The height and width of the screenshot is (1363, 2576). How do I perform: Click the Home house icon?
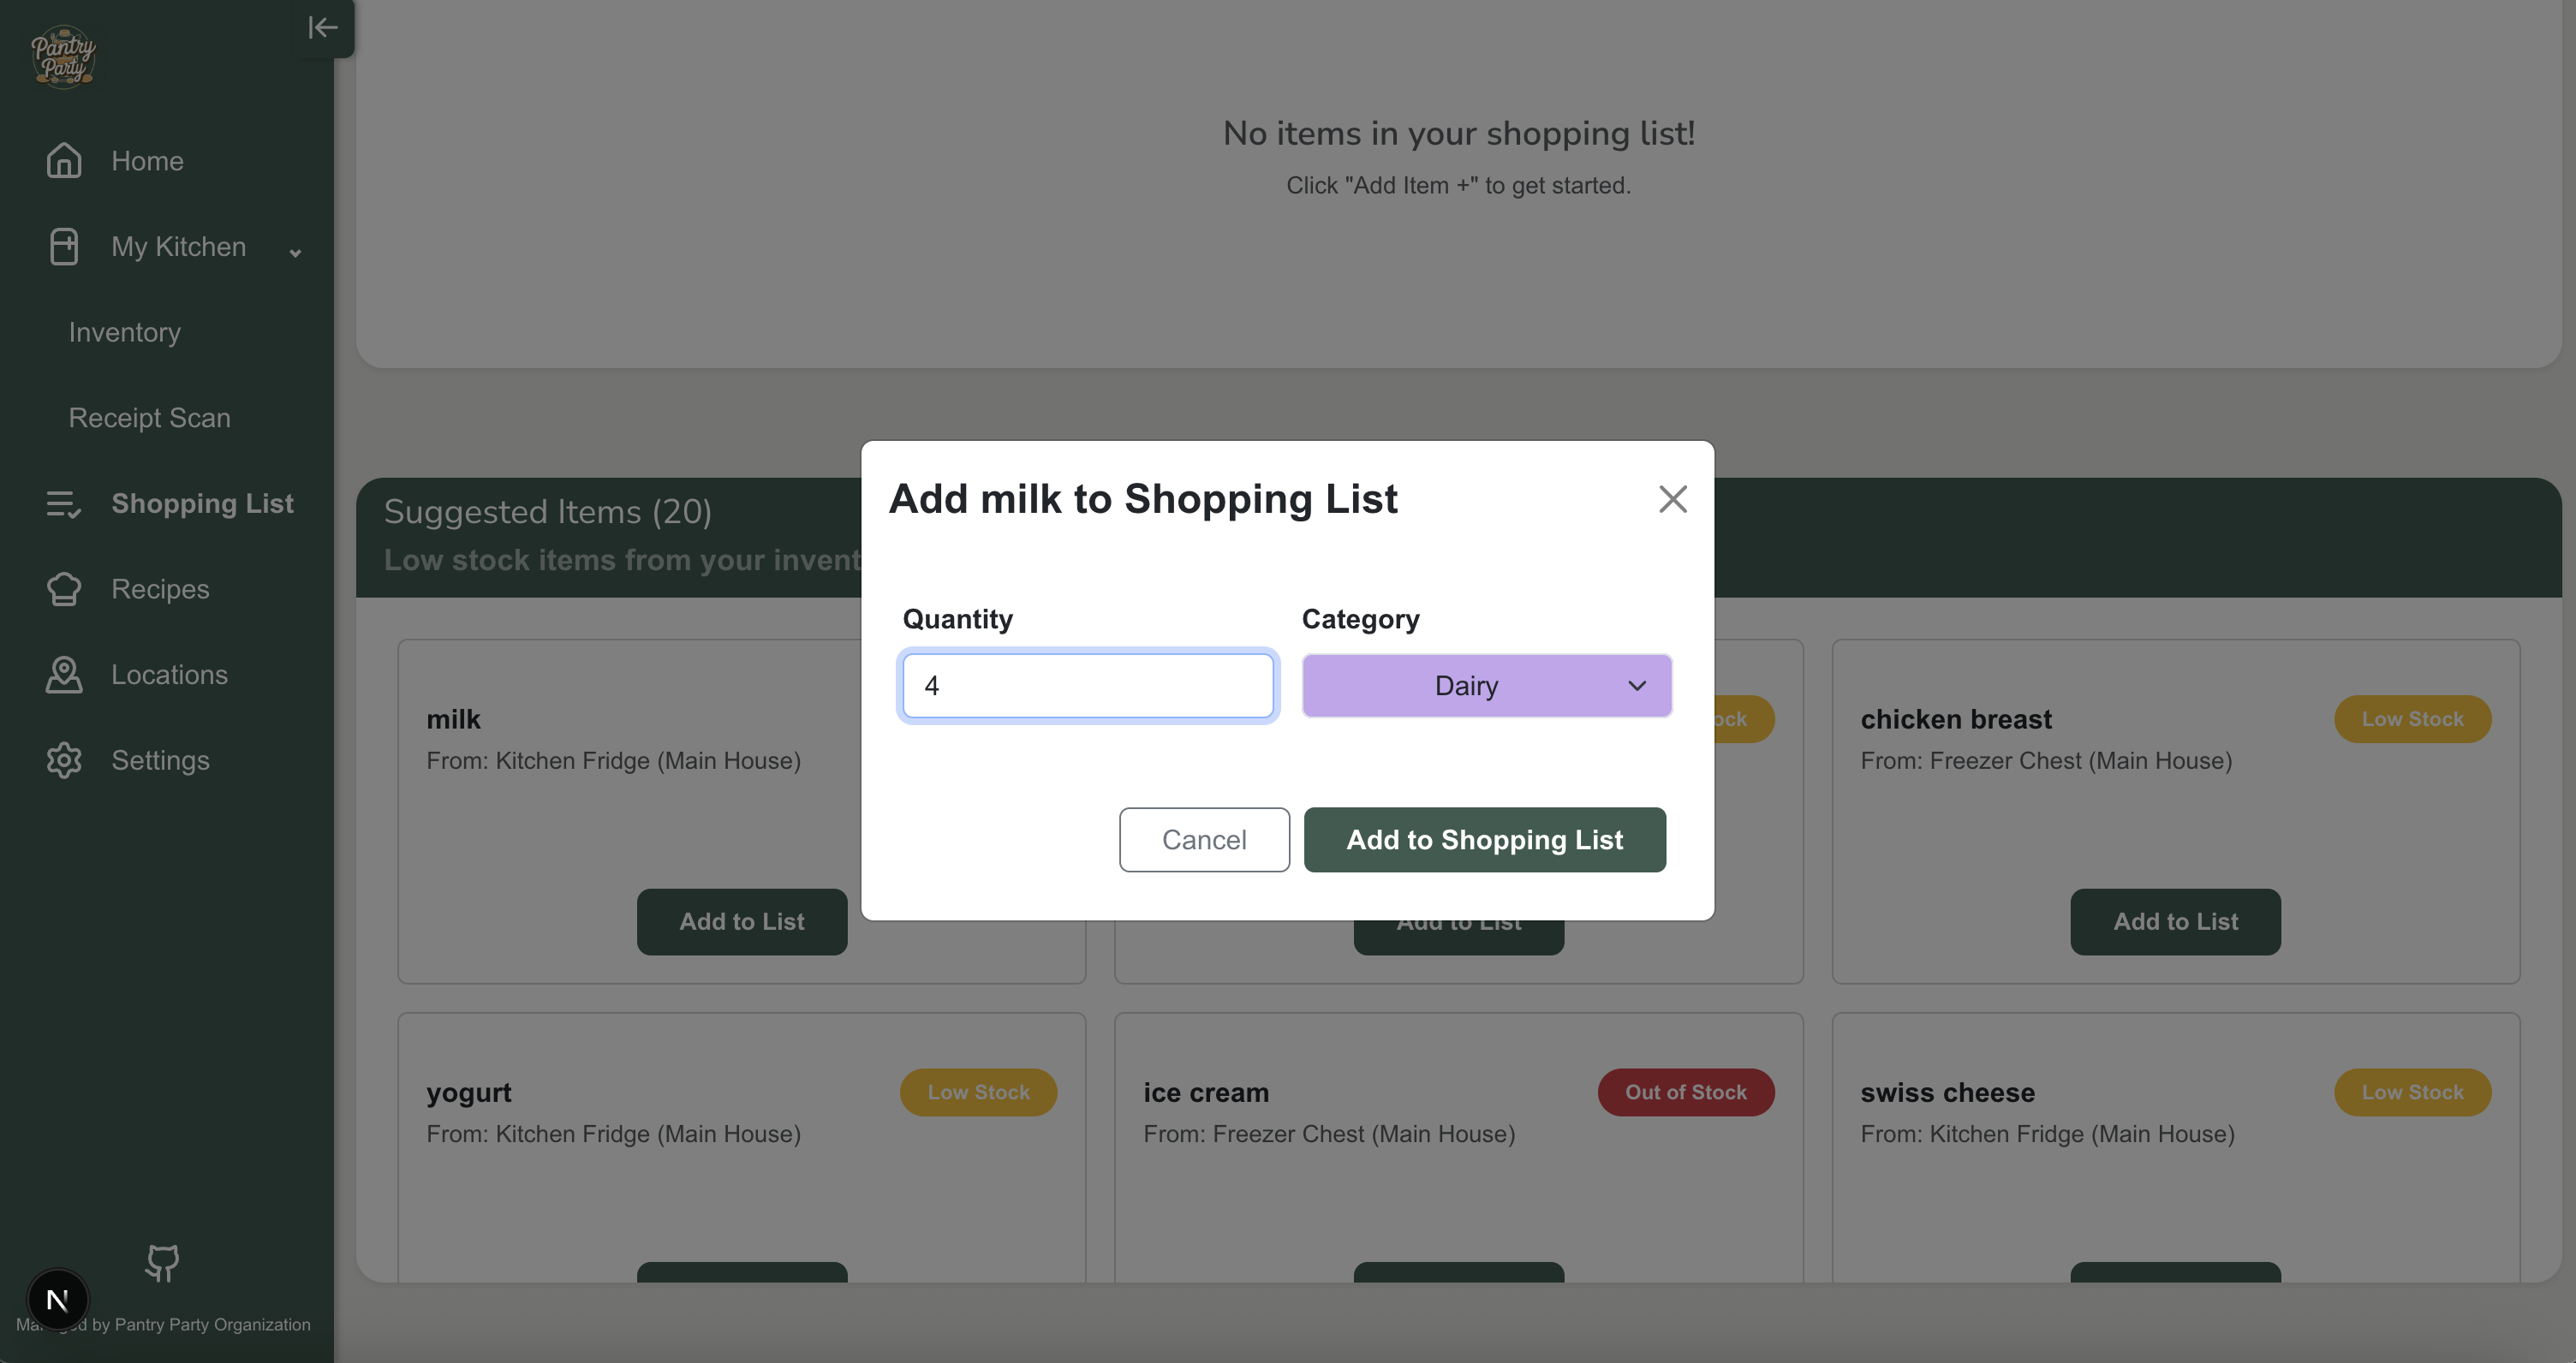tap(64, 161)
